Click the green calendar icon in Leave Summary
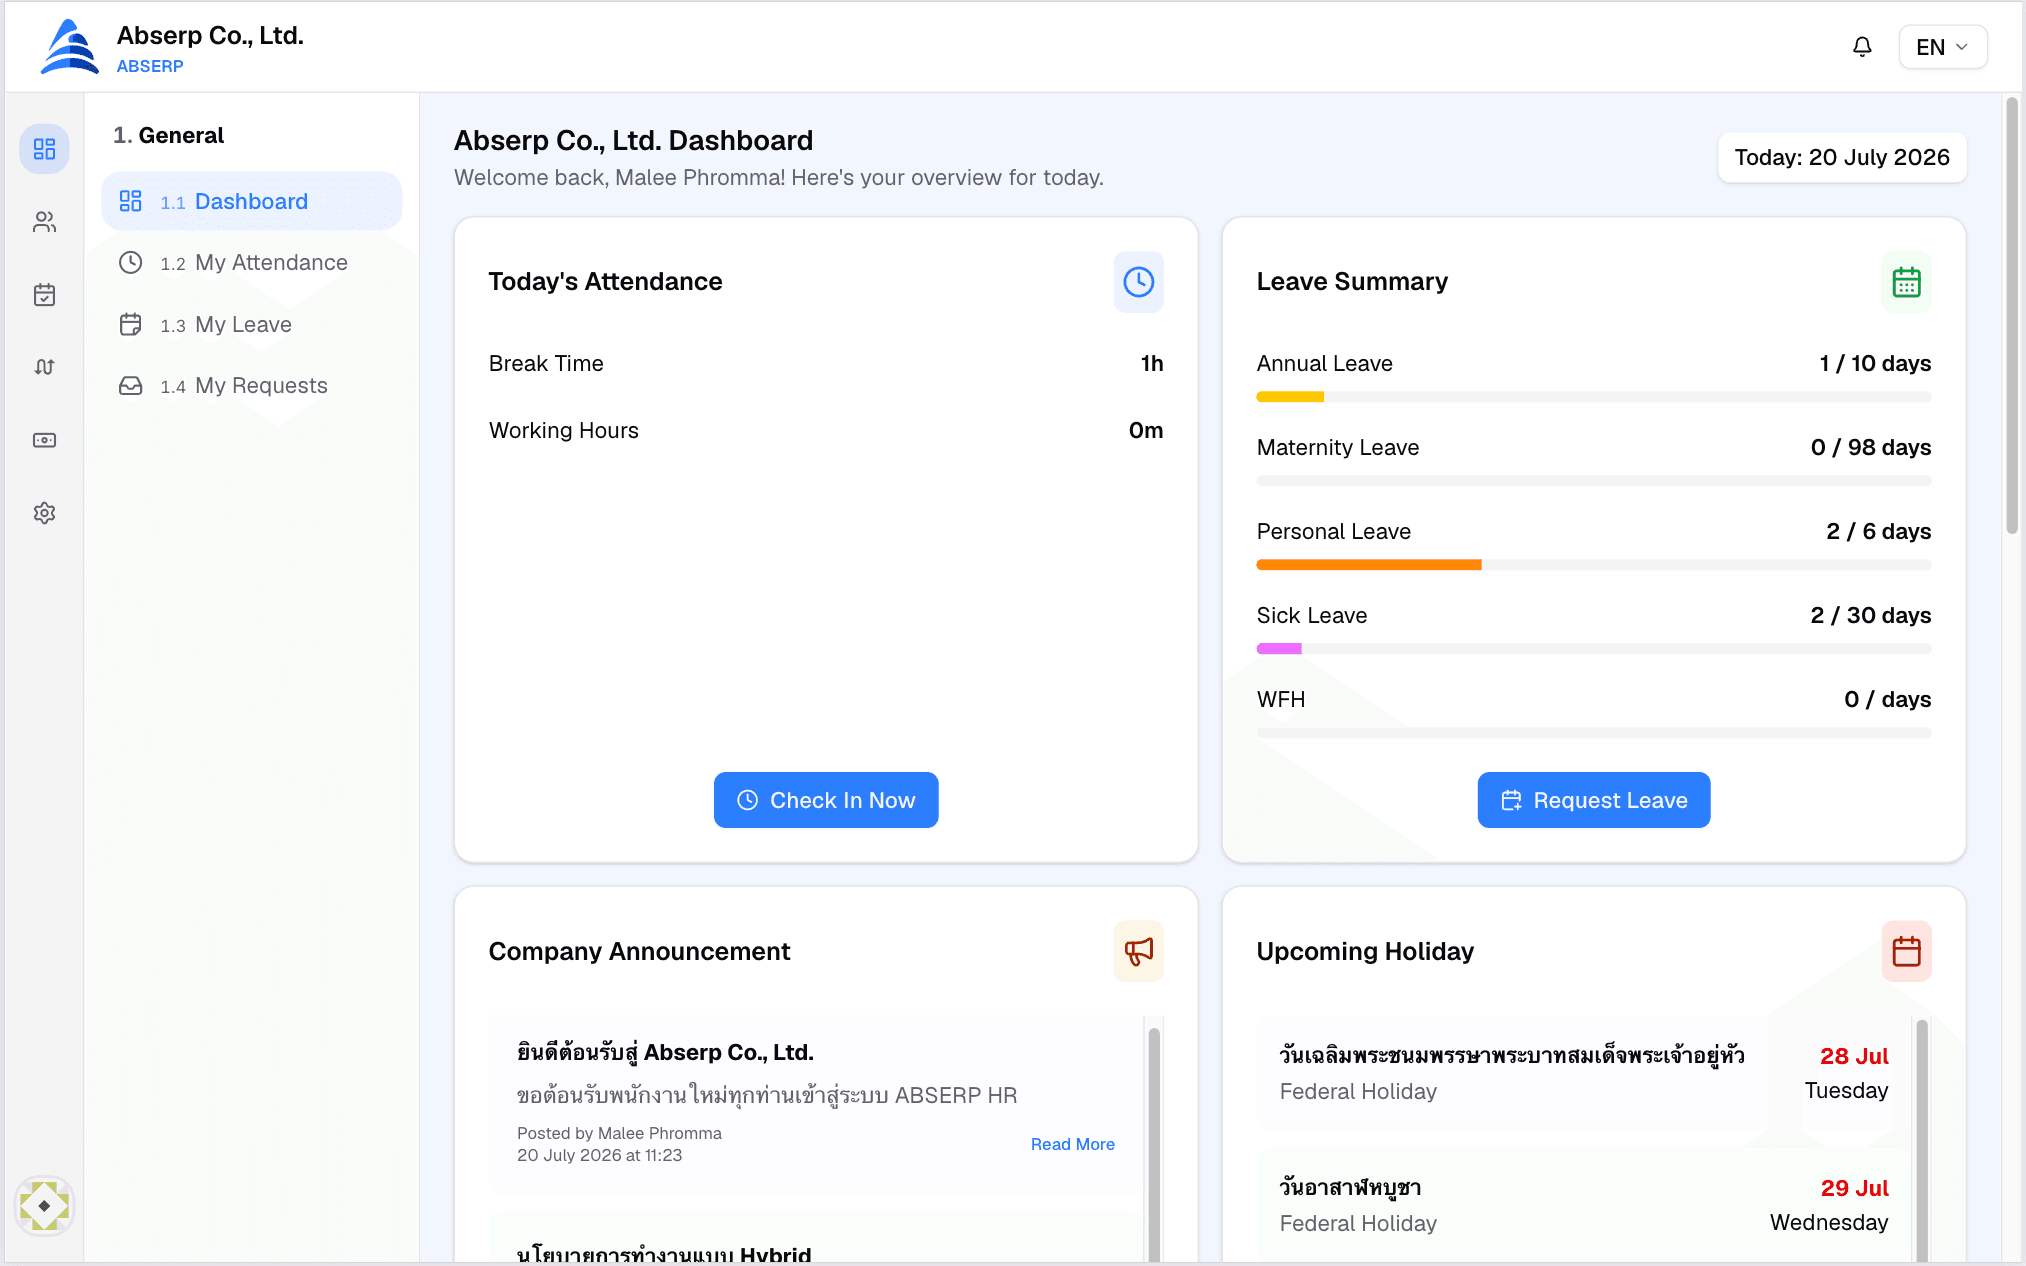 [x=1906, y=282]
